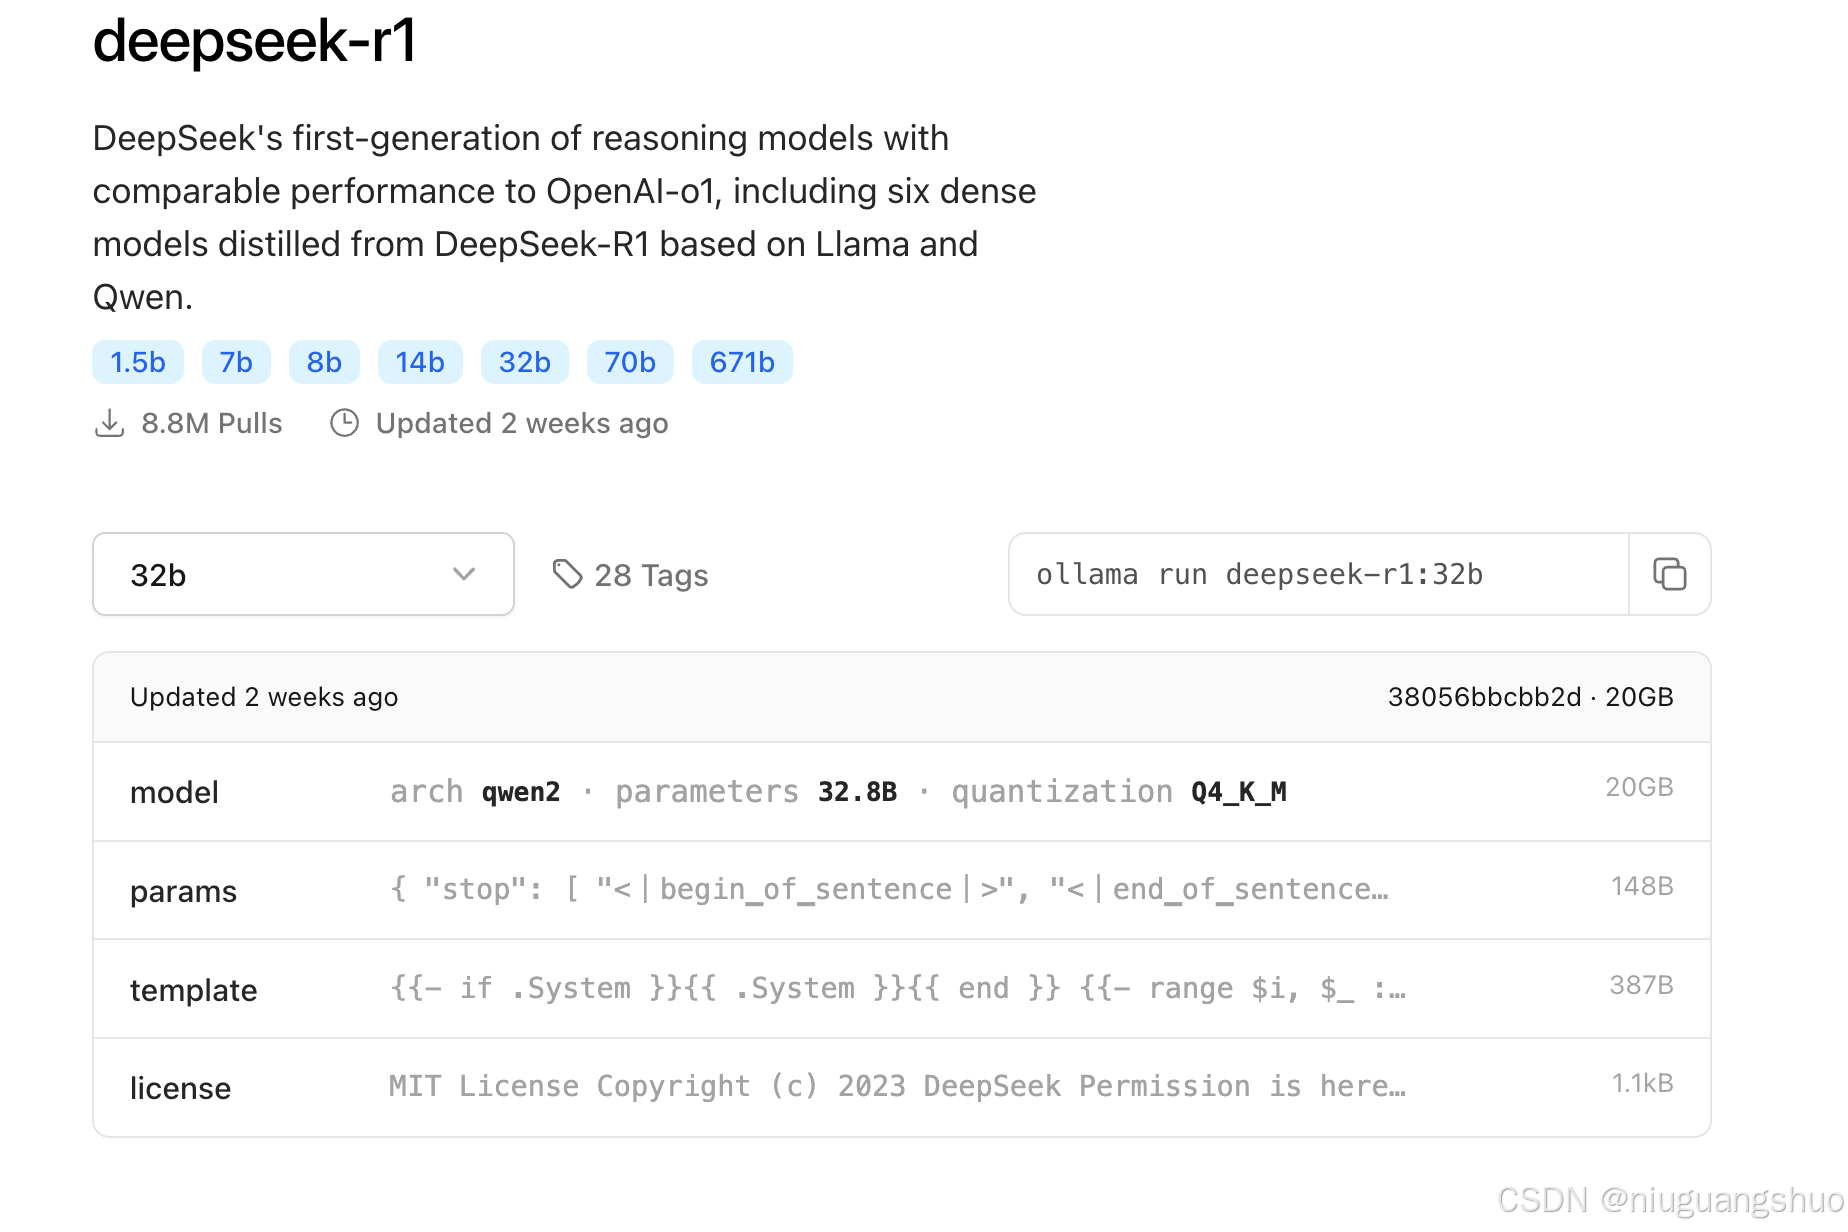This screenshot has width=1848, height=1232.
Task: View the MIT license row
Action: (x=902, y=1087)
